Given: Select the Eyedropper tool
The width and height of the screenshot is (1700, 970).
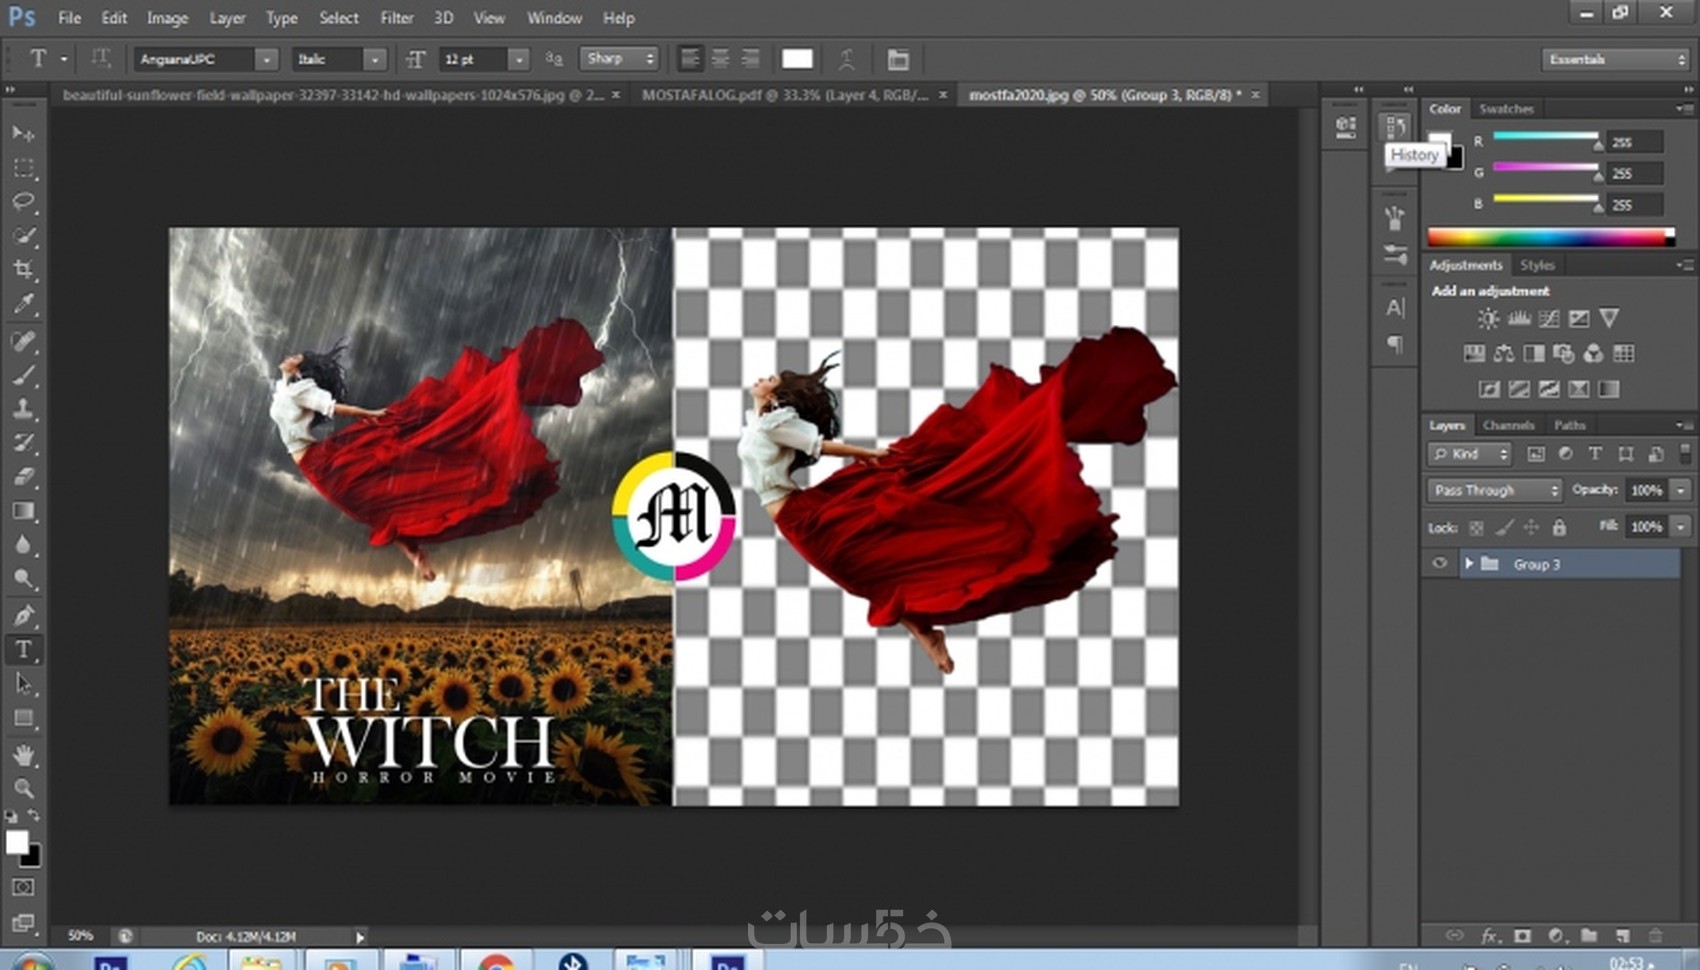Looking at the screenshot, I should pos(24,304).
